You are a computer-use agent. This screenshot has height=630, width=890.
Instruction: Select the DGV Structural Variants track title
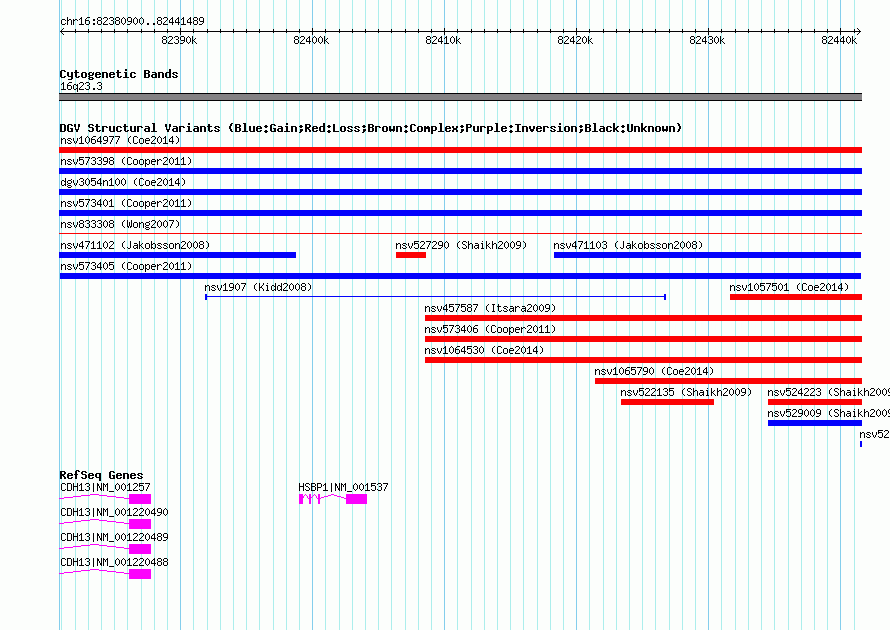pyautogui.click(x=371, y=128)
